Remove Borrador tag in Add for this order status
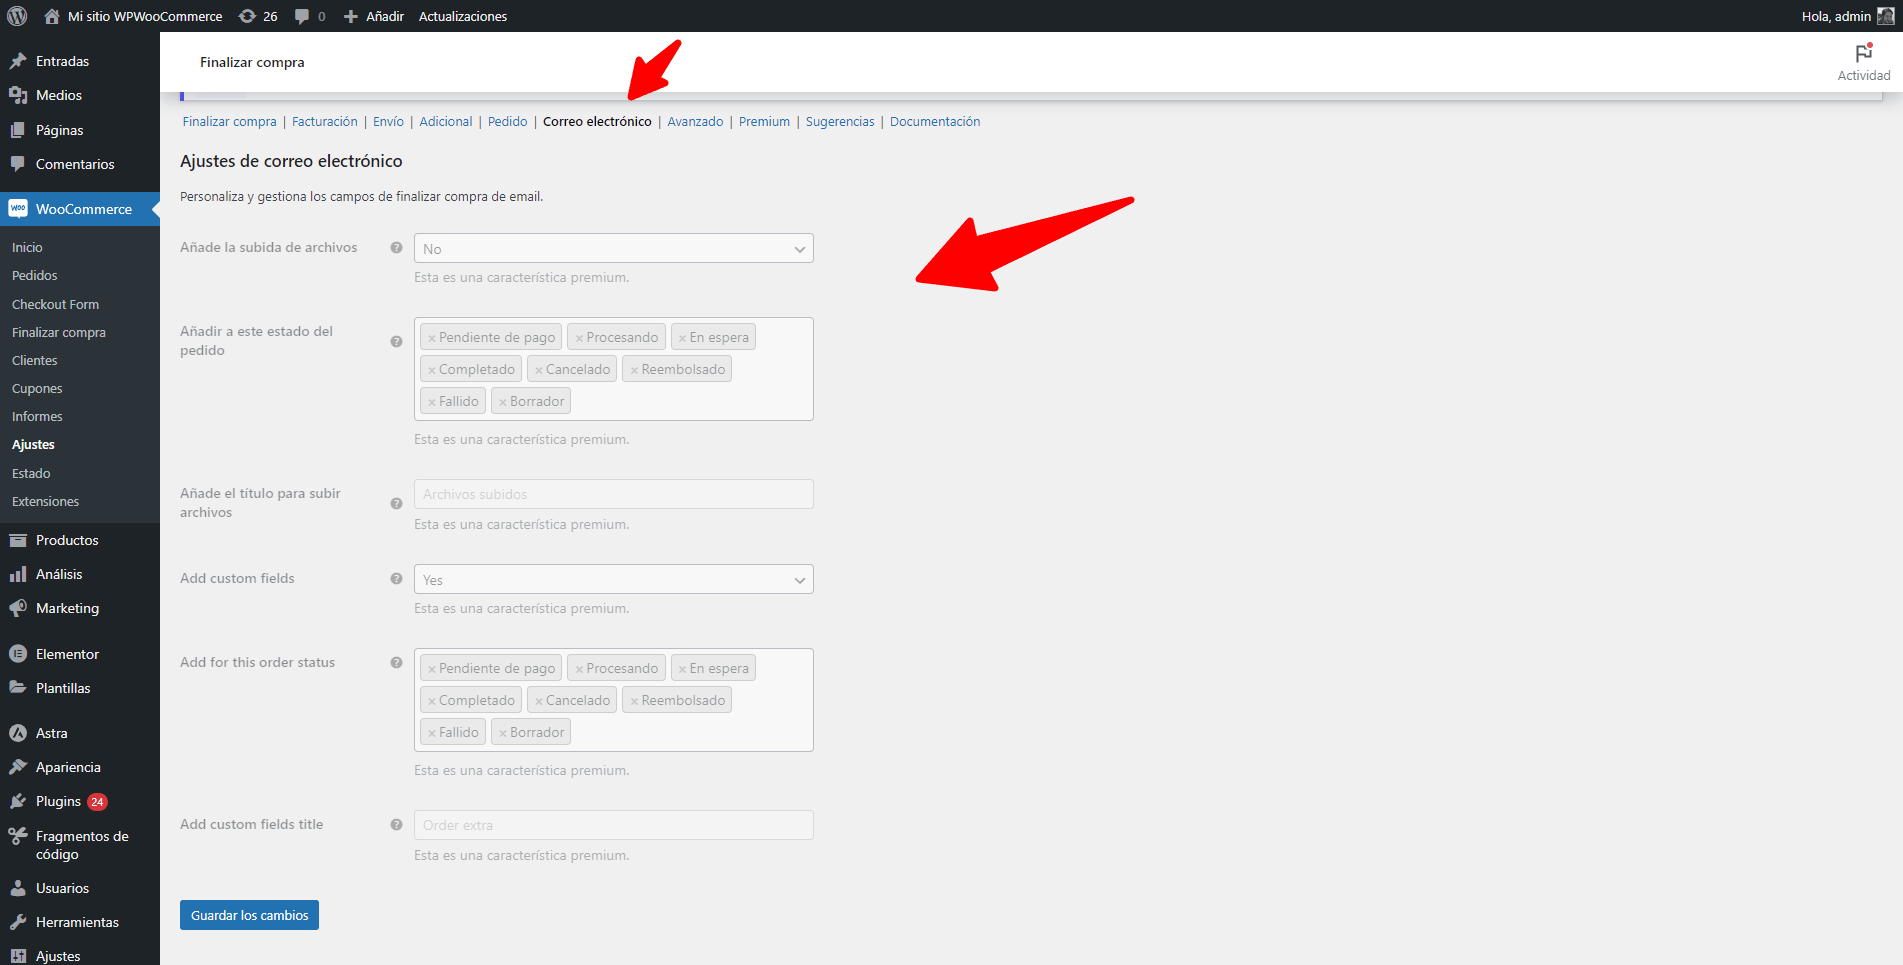1903x965 pixels. [503, 733]
